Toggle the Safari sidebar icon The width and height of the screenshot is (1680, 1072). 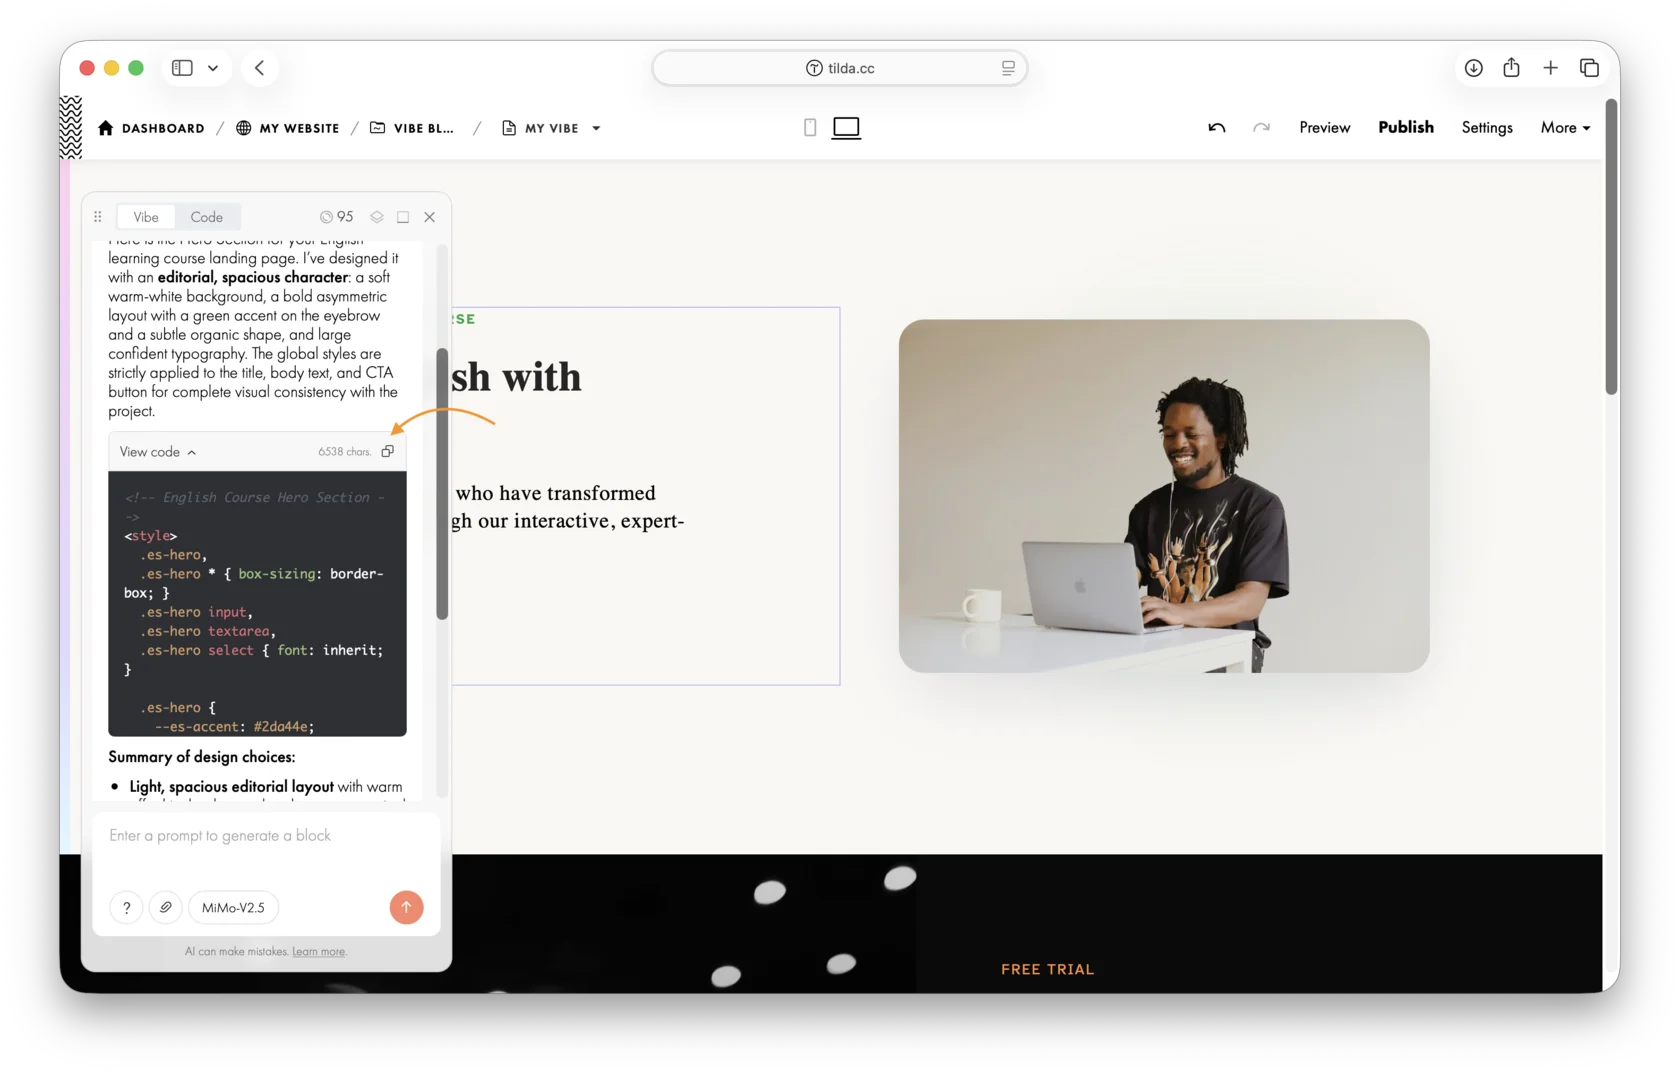click(x=182, y=68)
